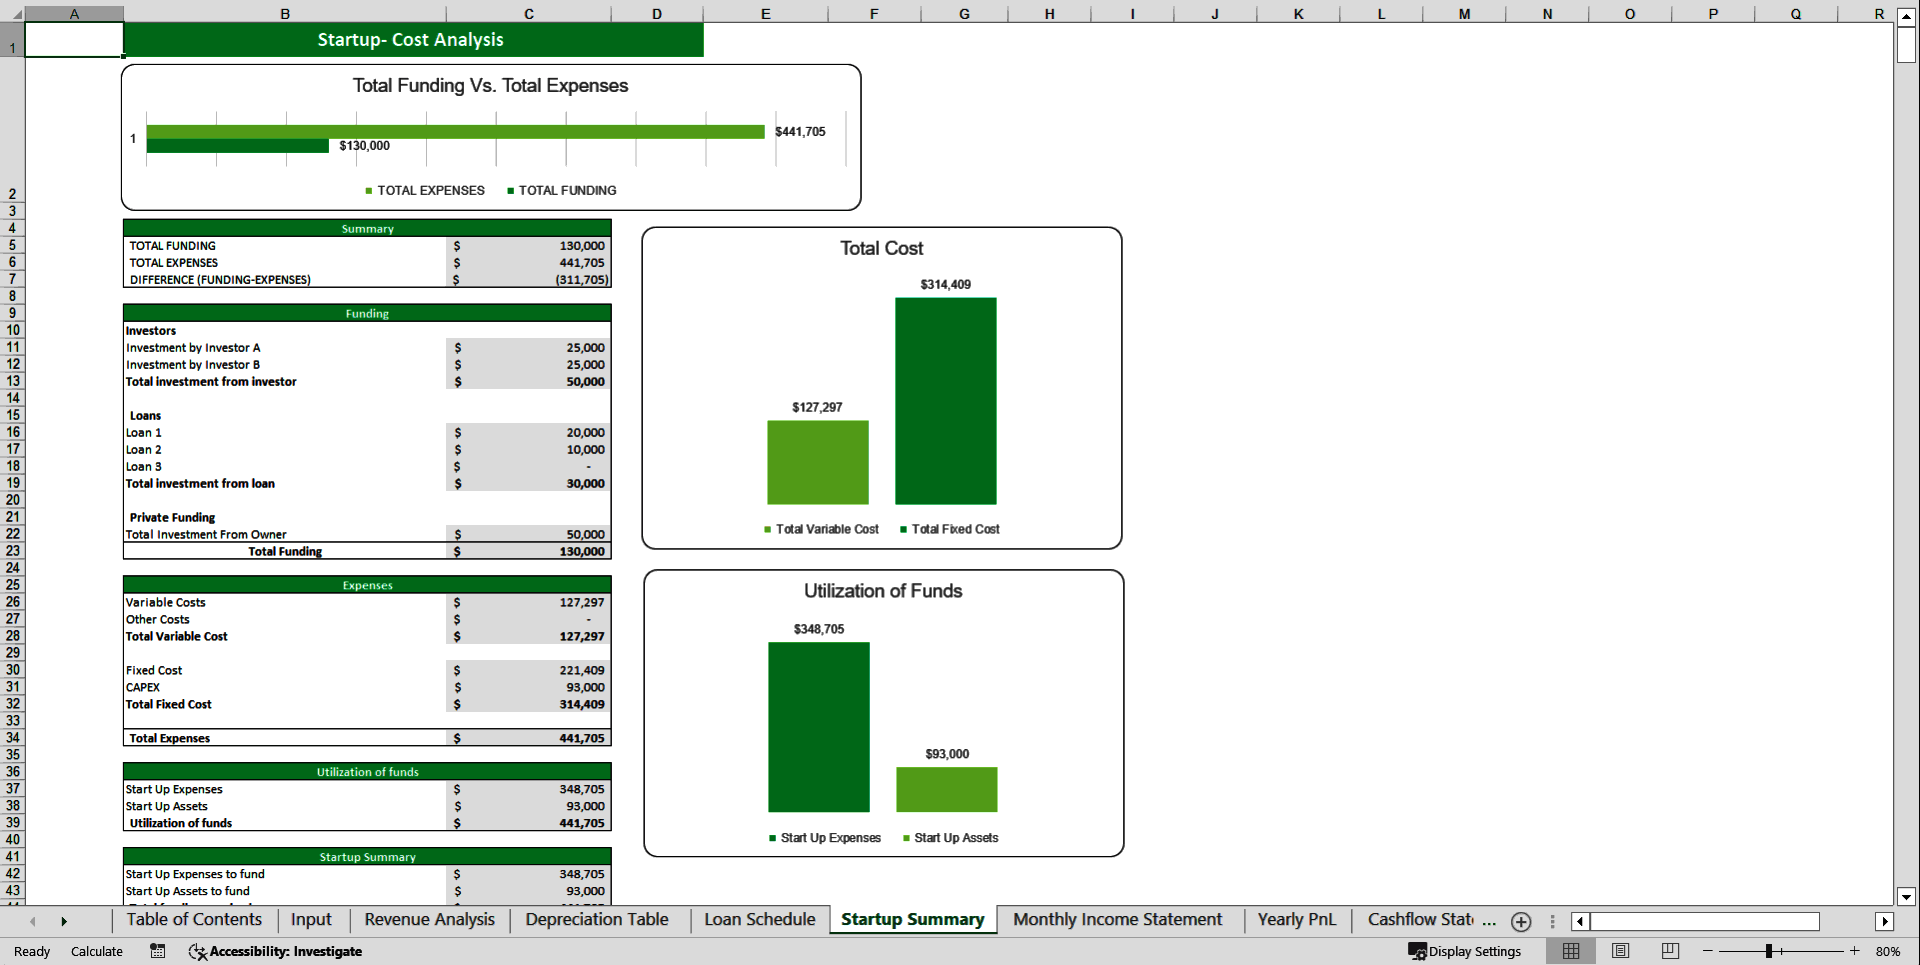Enable Page Break Preview view
The height and width of the screenshot is (965, 1920).
(1669, 951)
